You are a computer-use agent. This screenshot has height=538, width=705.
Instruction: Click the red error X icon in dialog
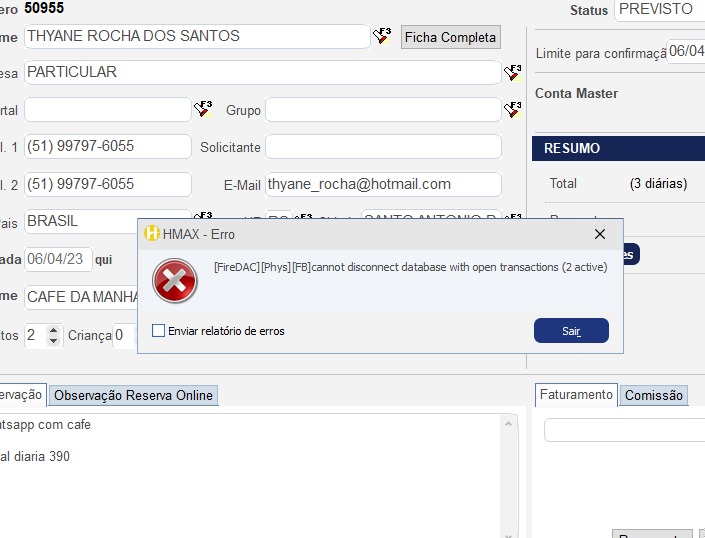point(175,282)
